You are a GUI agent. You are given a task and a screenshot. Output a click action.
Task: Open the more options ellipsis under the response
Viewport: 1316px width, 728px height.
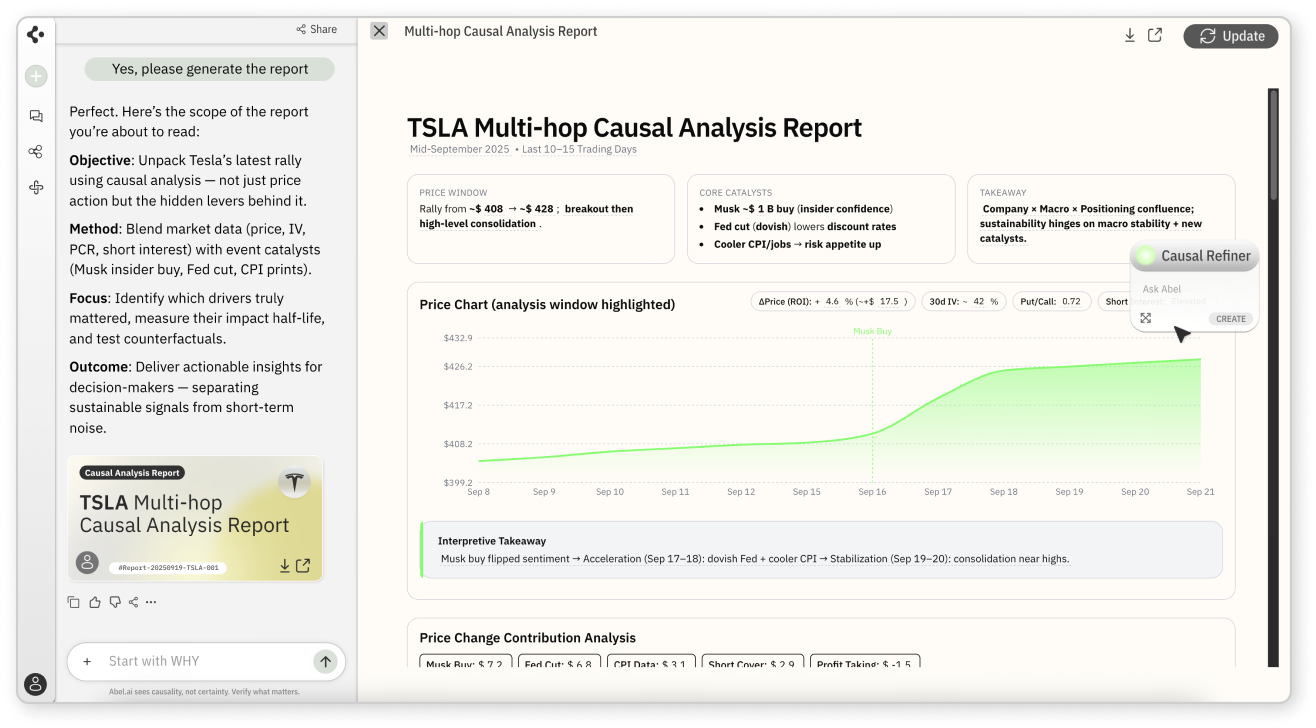coord(151,602)
